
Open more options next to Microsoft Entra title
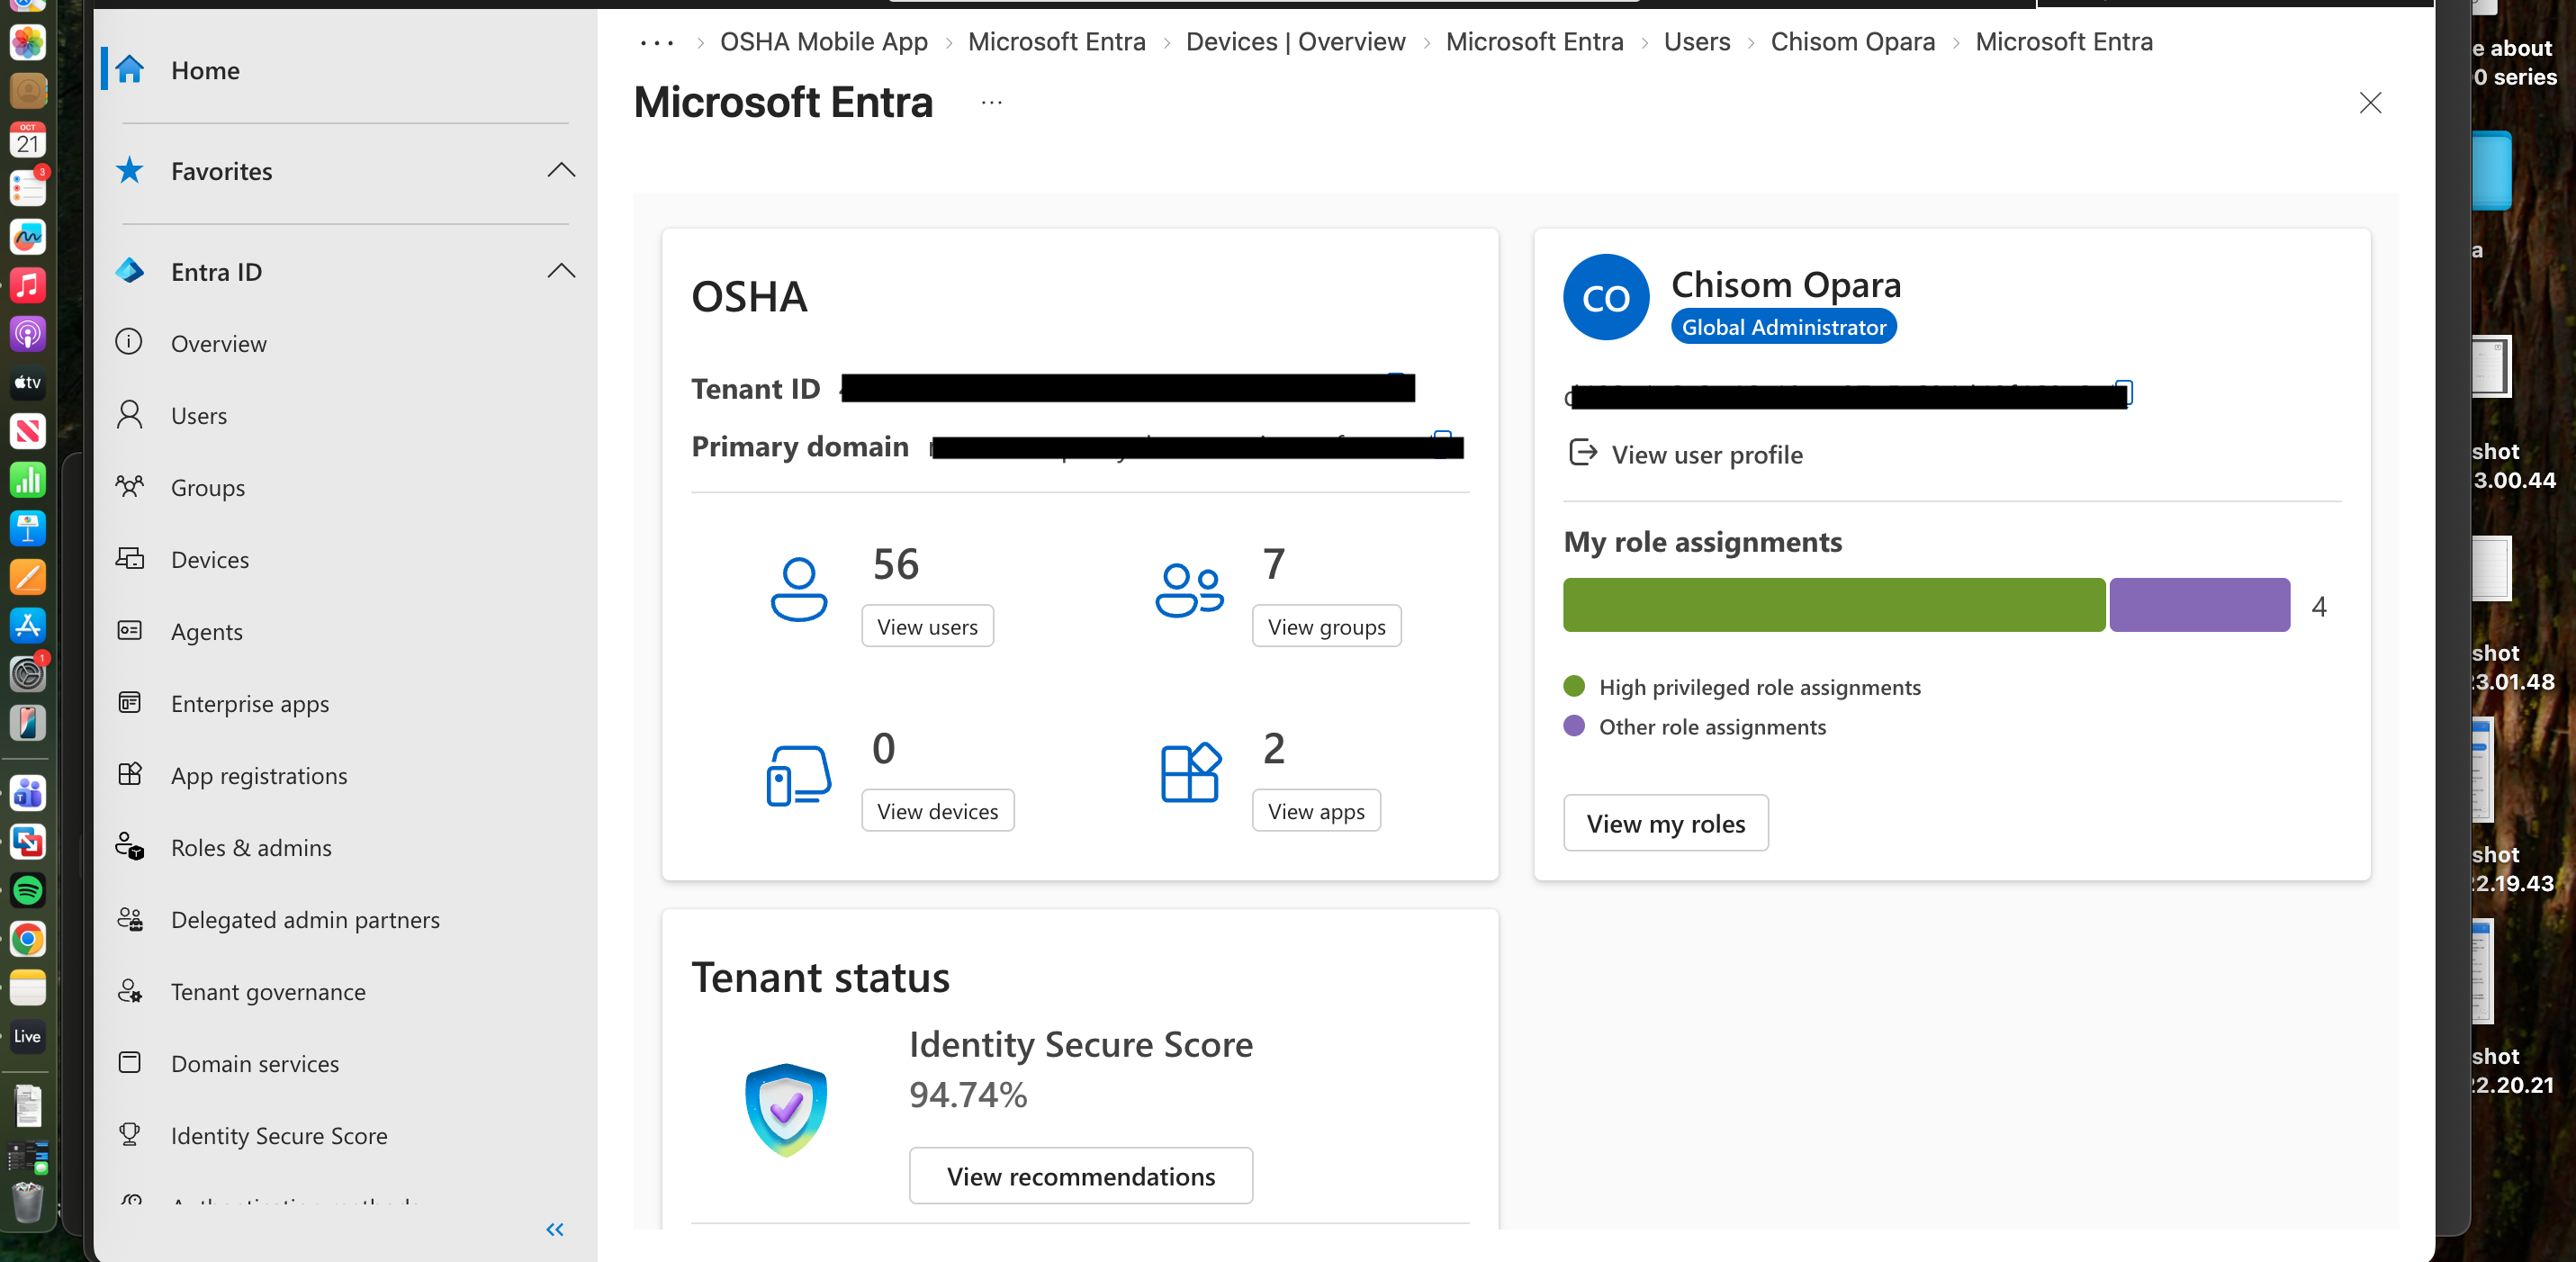click(991, 103)
